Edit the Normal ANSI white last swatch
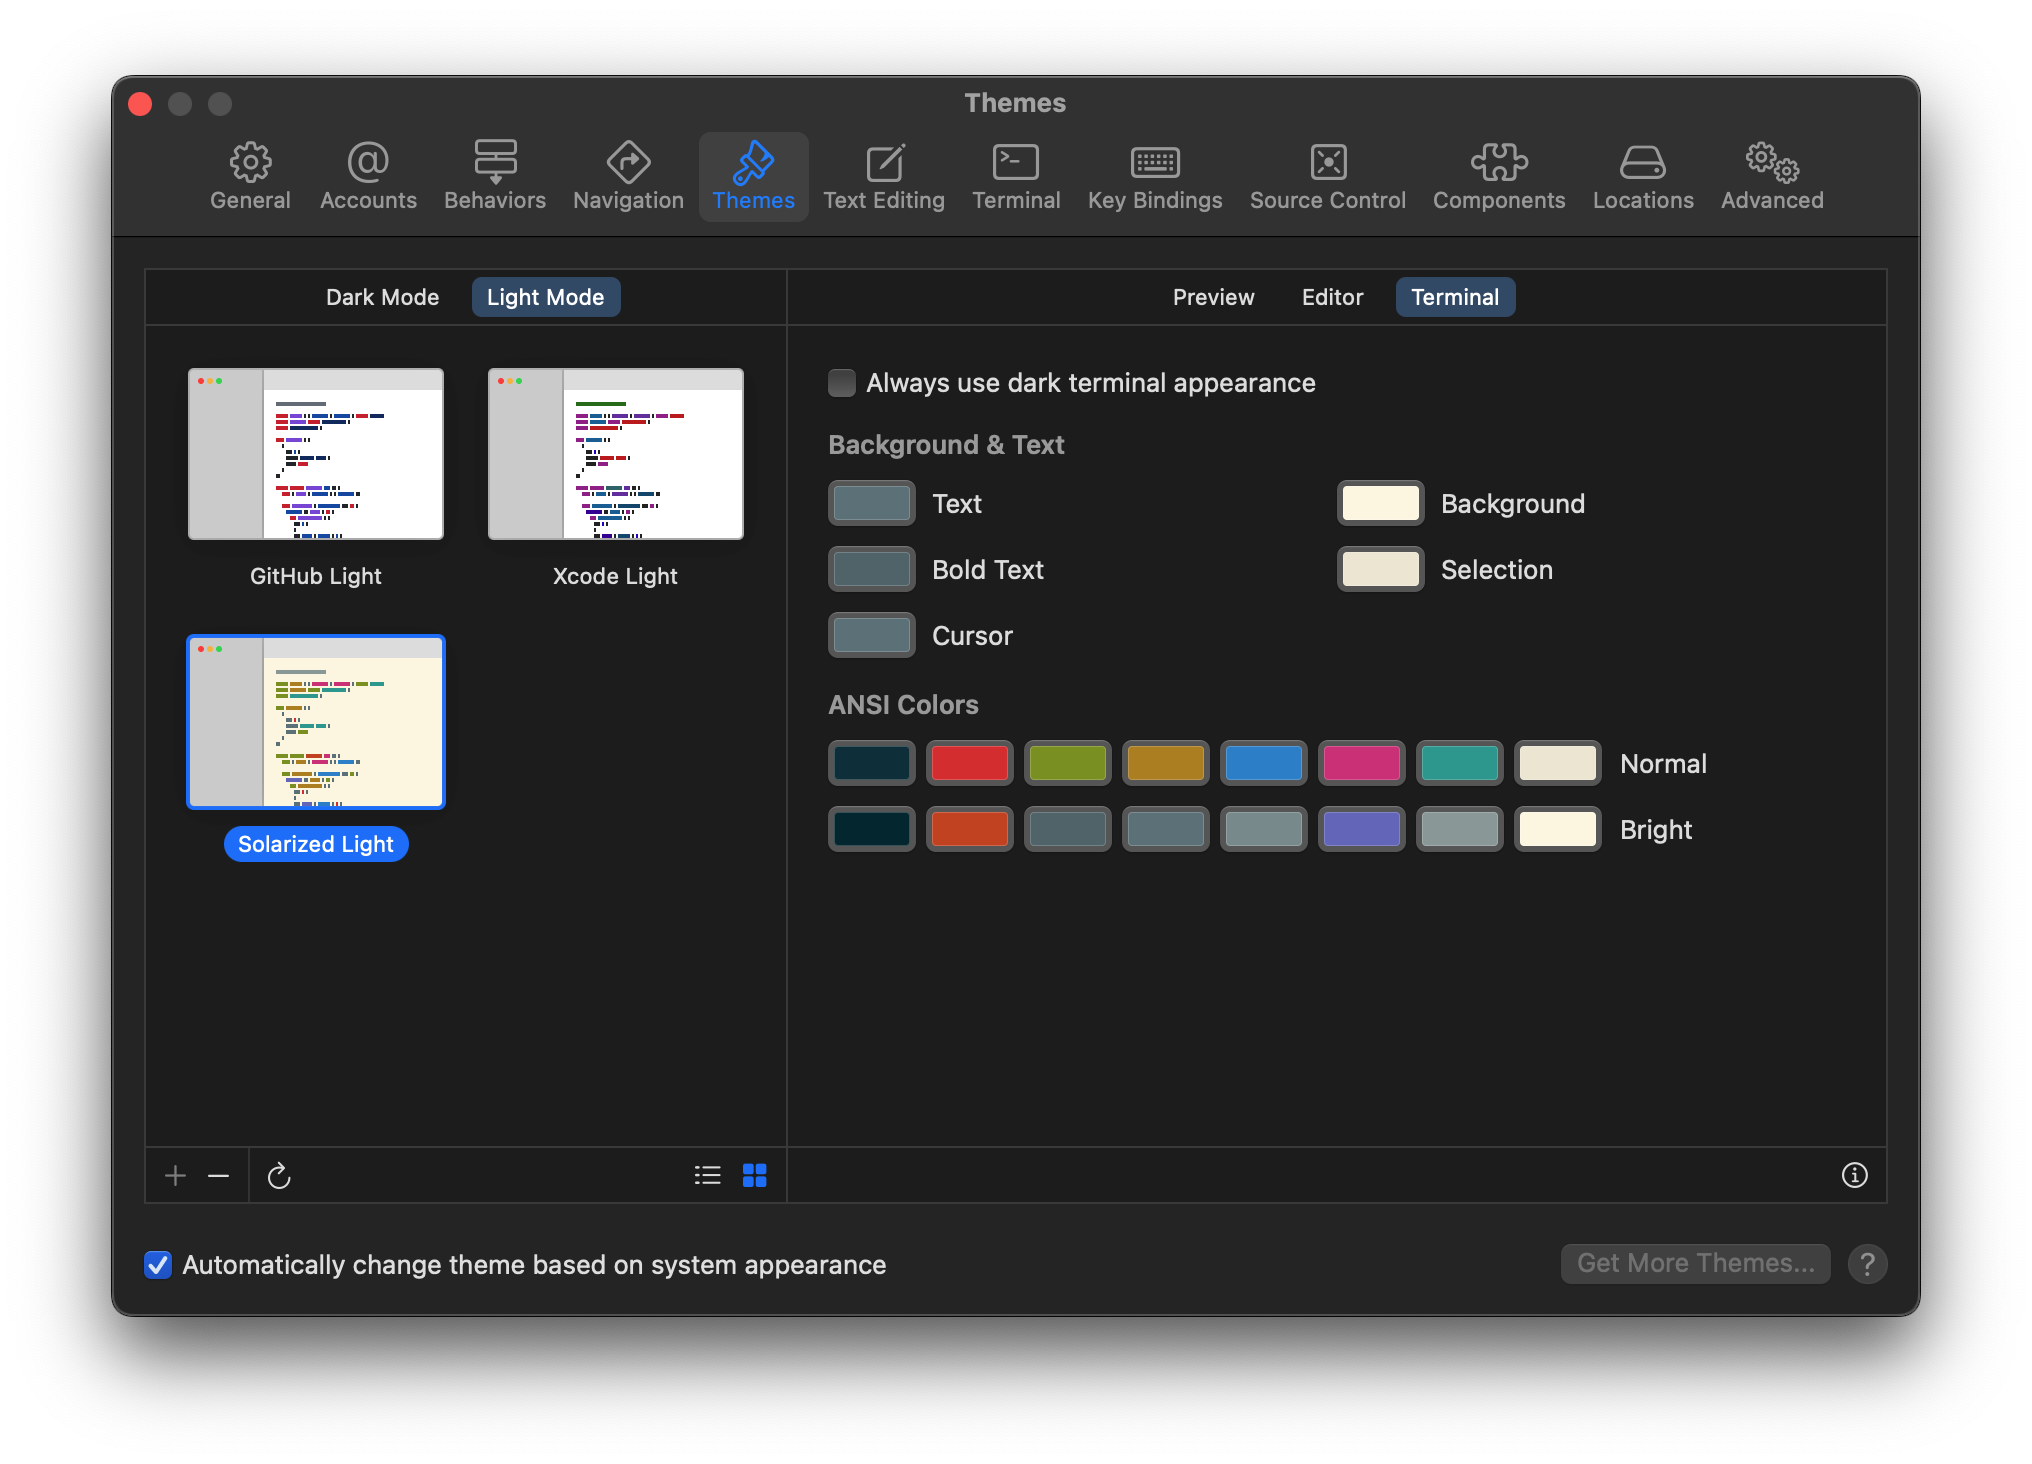 point(1557,763)
